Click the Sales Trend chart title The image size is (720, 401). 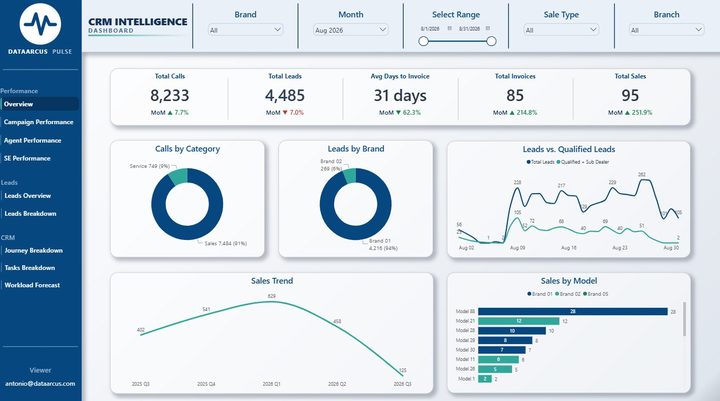click(272, 281)
